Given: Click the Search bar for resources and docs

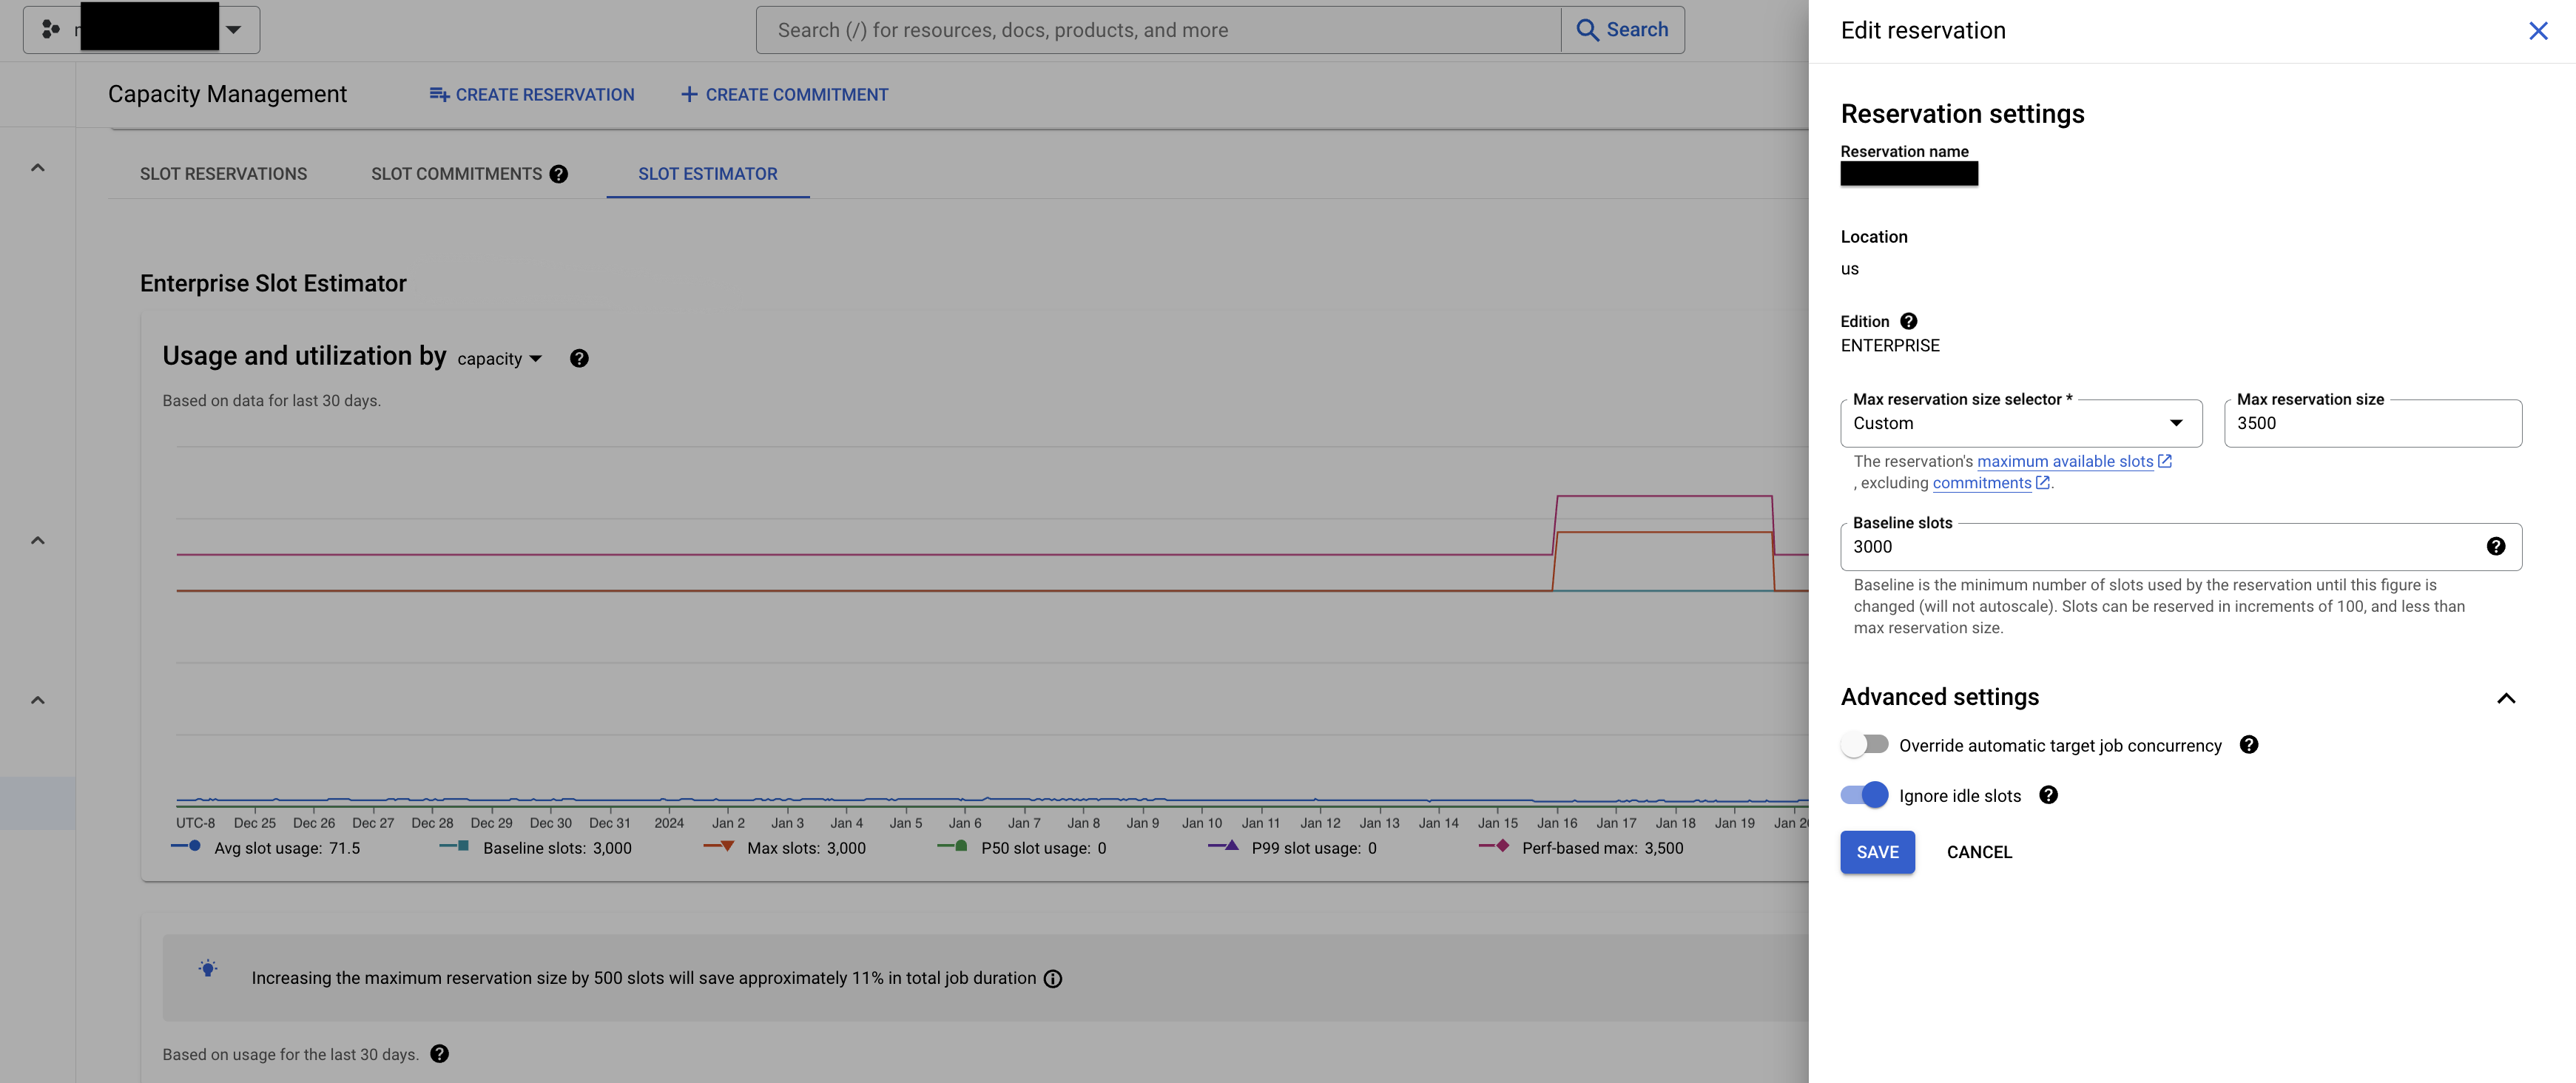Looking at the screenshot, I should coord(1159,30).
